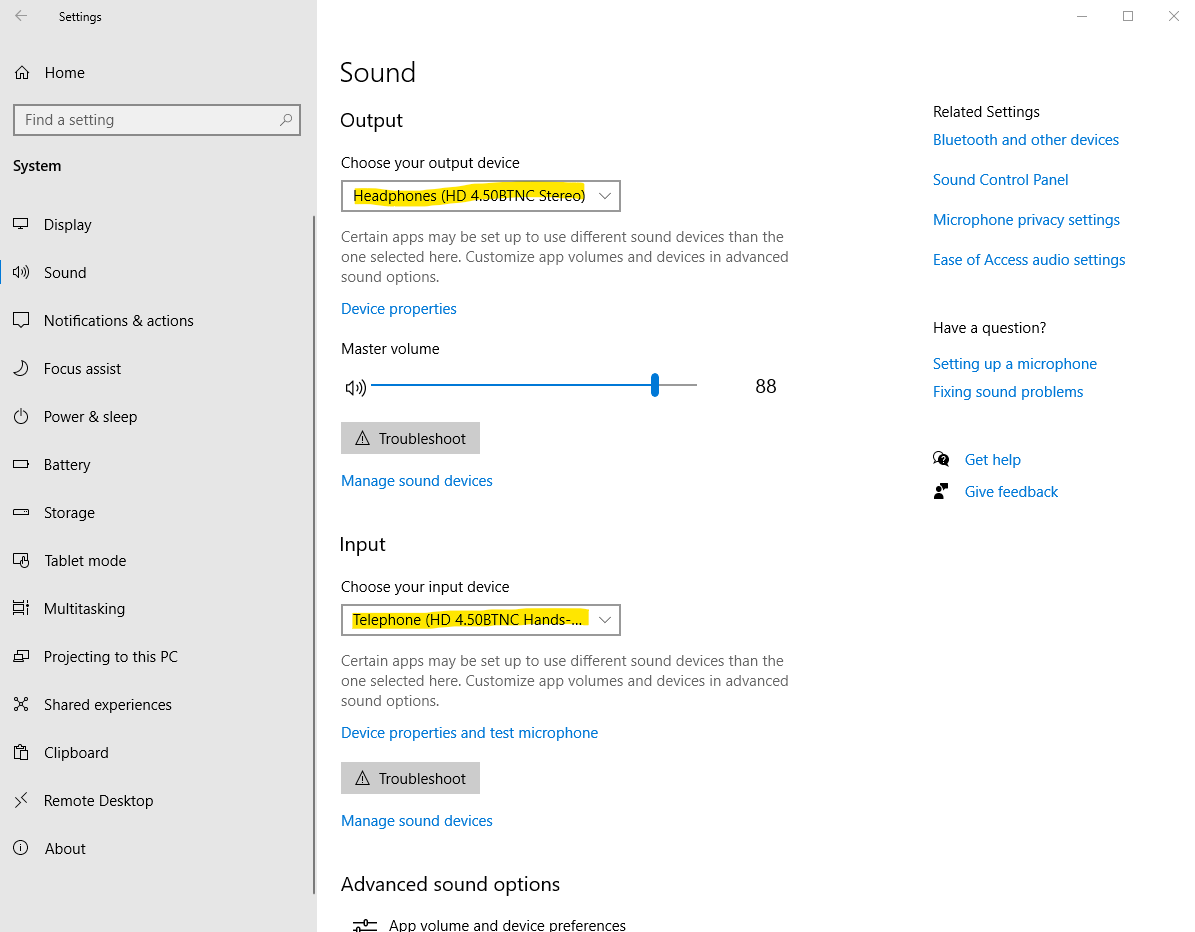Click the Troubleshoot button under Output
The width and height of the screenshot is (1195, 932).
click(410, 437)
